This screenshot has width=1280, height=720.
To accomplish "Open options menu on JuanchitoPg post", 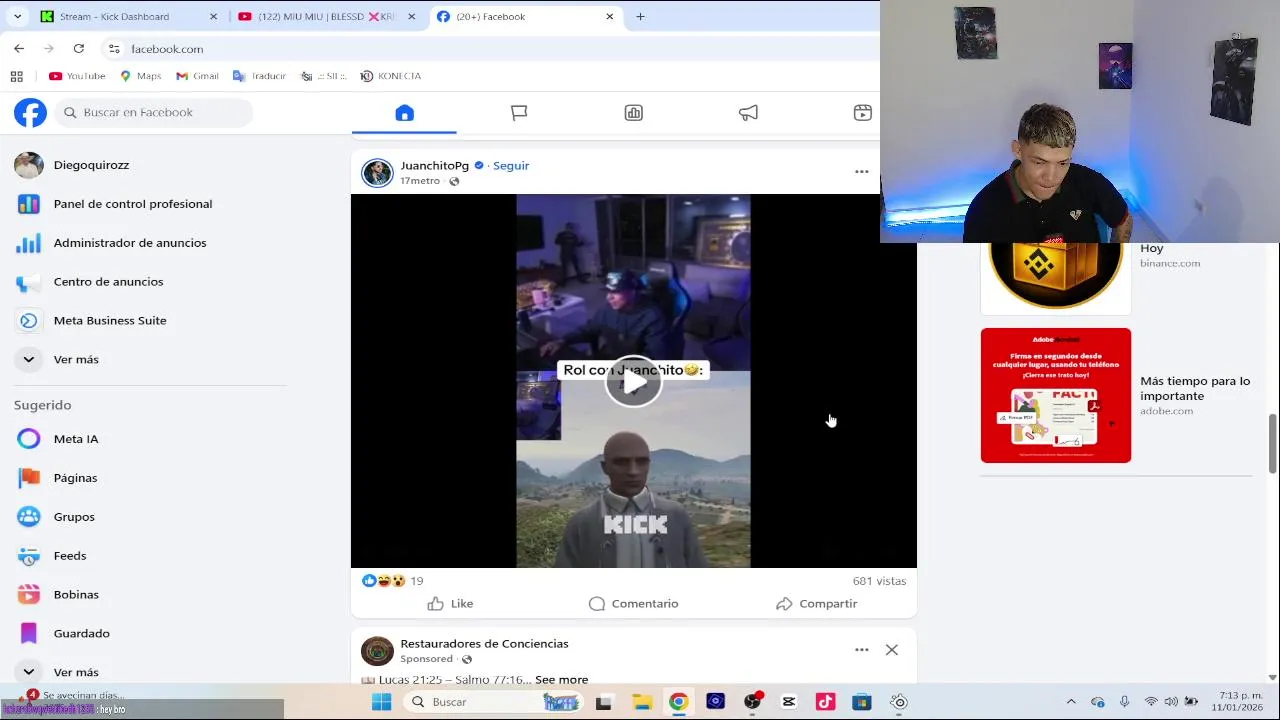I will pos(861,172).
